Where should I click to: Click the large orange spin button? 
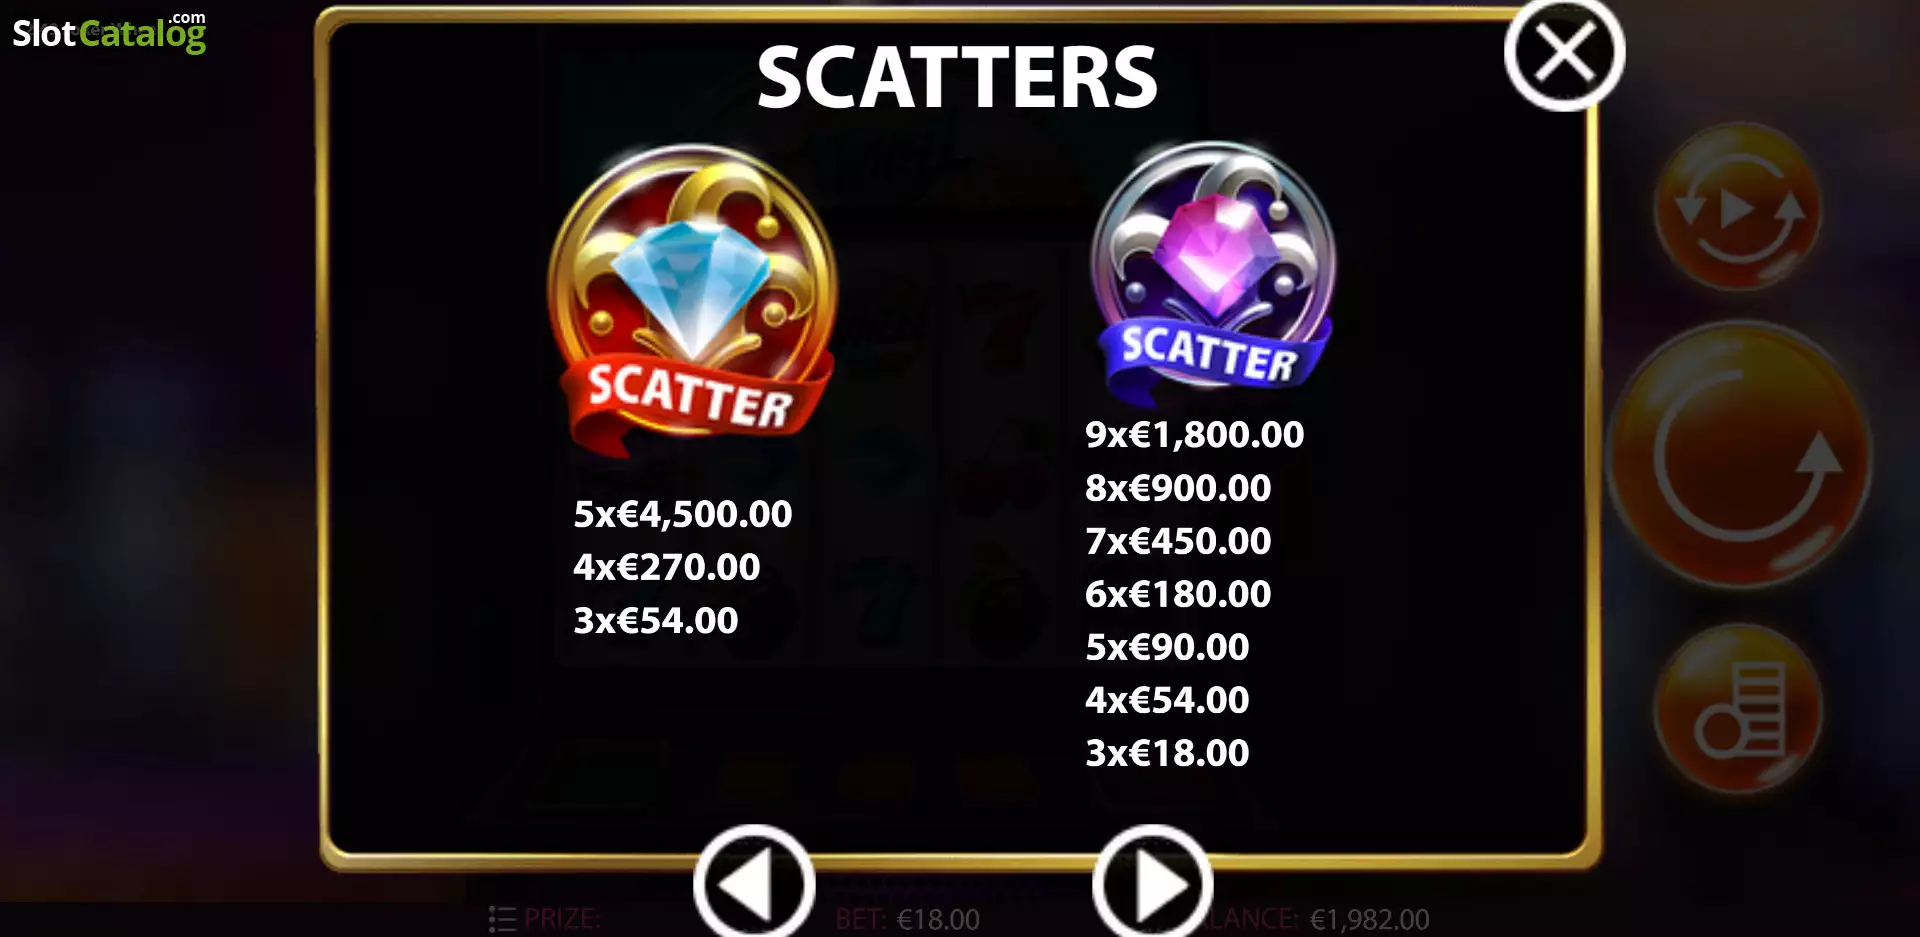tap(1740, 455)
